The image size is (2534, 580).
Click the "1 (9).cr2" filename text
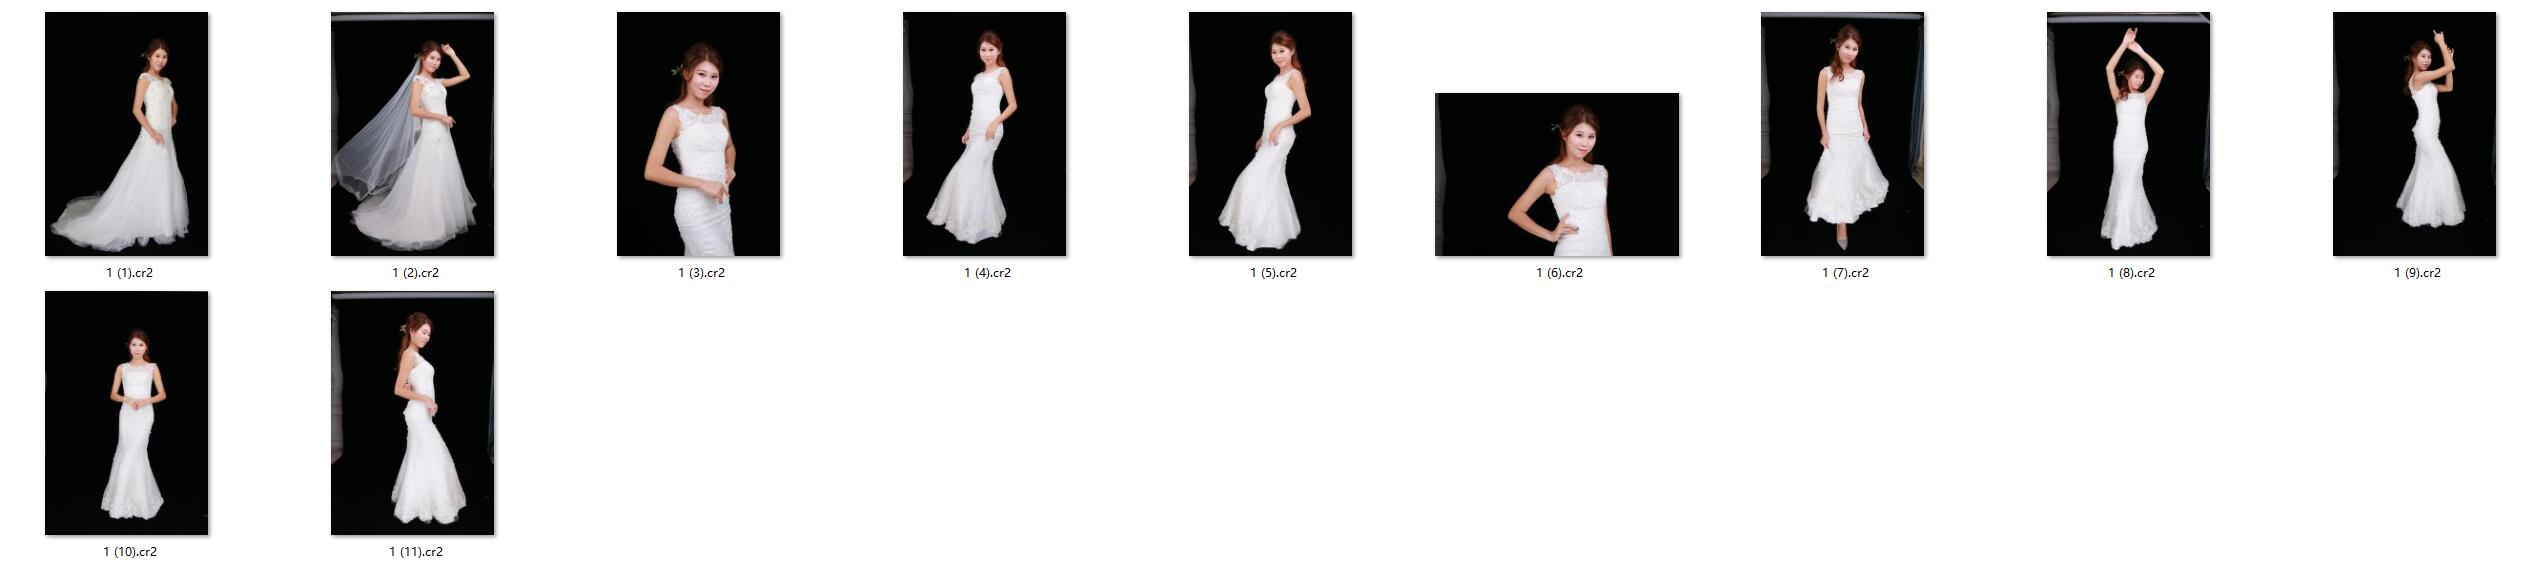click(x=2418, y=273)
